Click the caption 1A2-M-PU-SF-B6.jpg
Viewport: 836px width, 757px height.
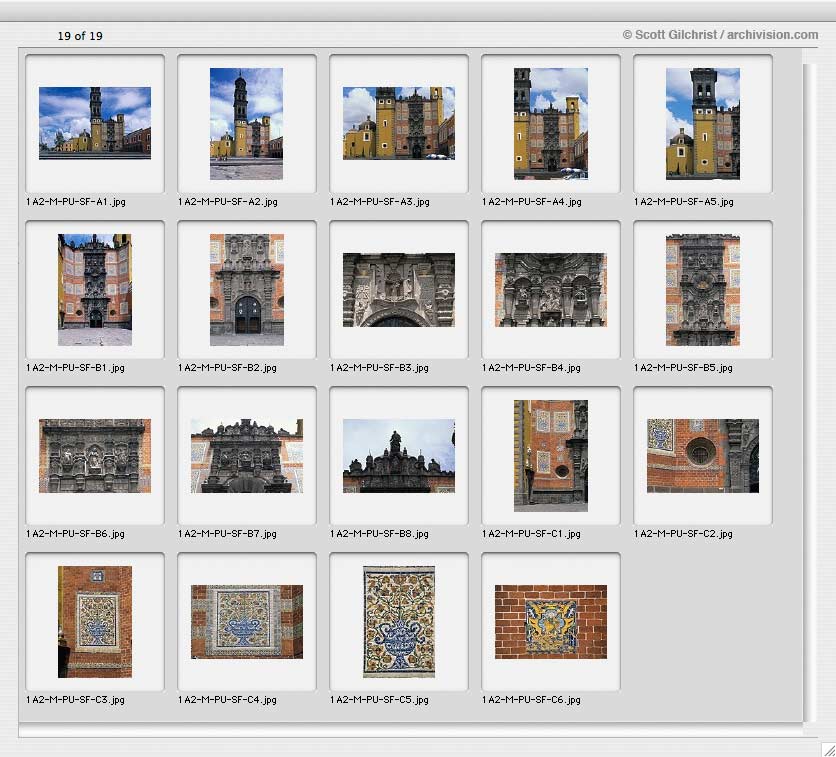(75, 534)
